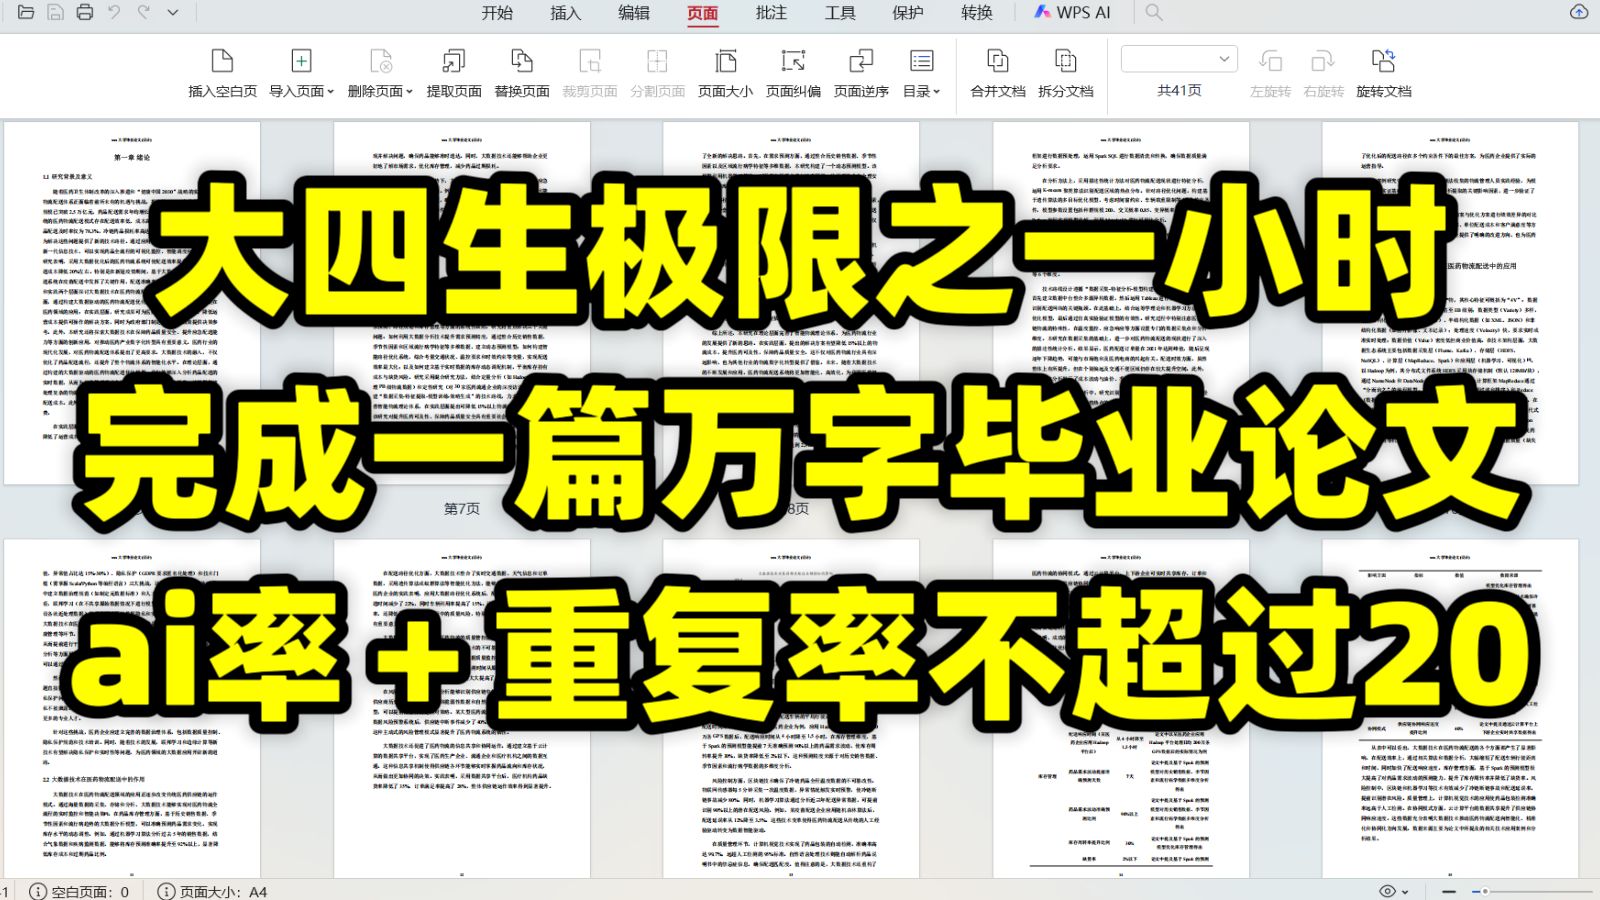The image size is (1600, 900).
Task: Click 拆分文档 split document icon
Action: click(1066, 61)
